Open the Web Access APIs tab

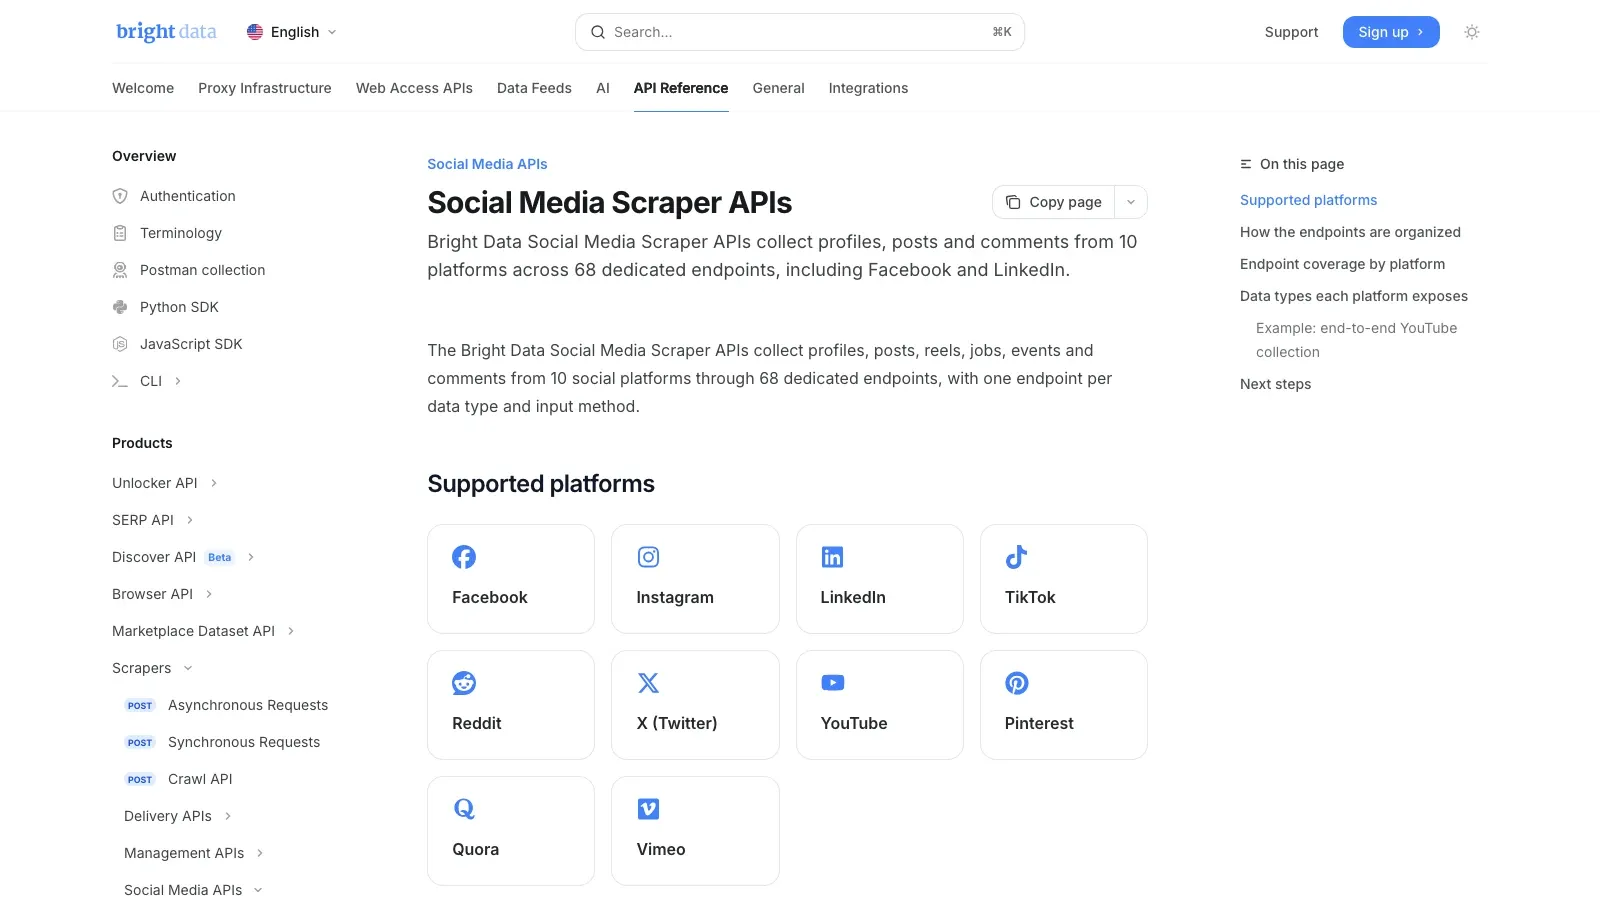(x=414, y=88)
